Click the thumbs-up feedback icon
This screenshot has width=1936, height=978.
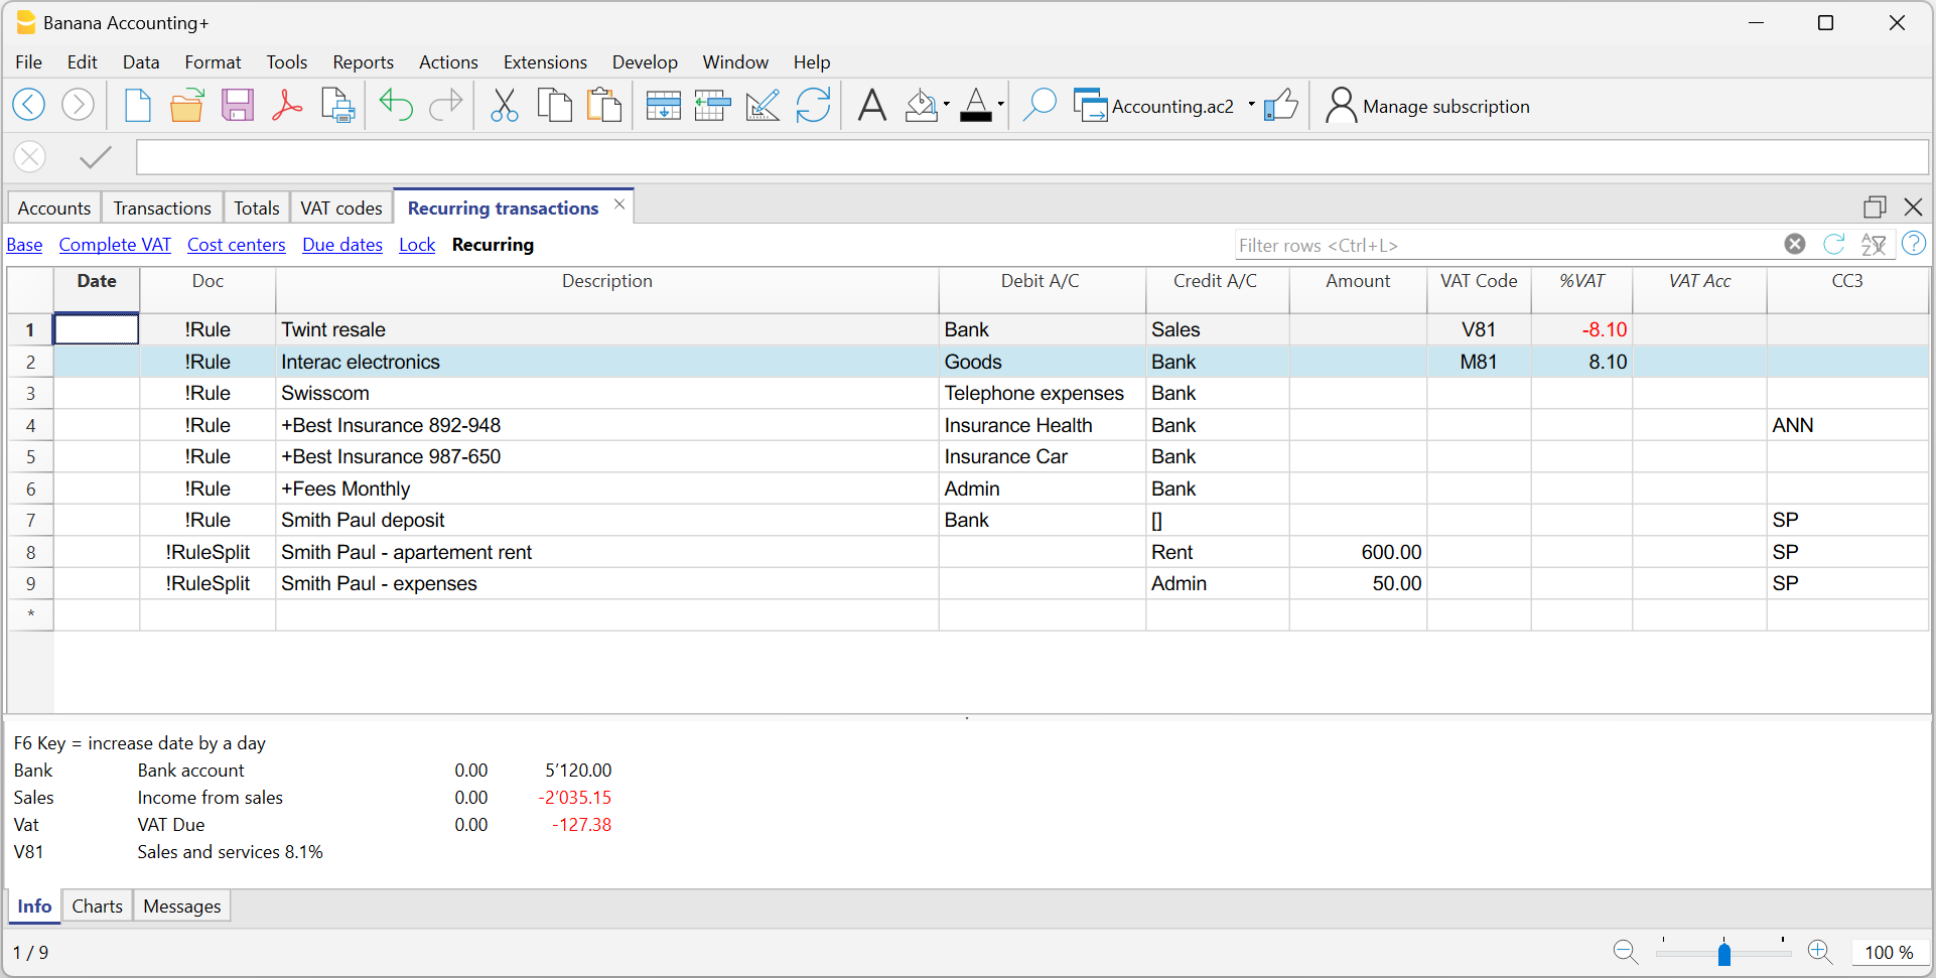[1283, 104]
